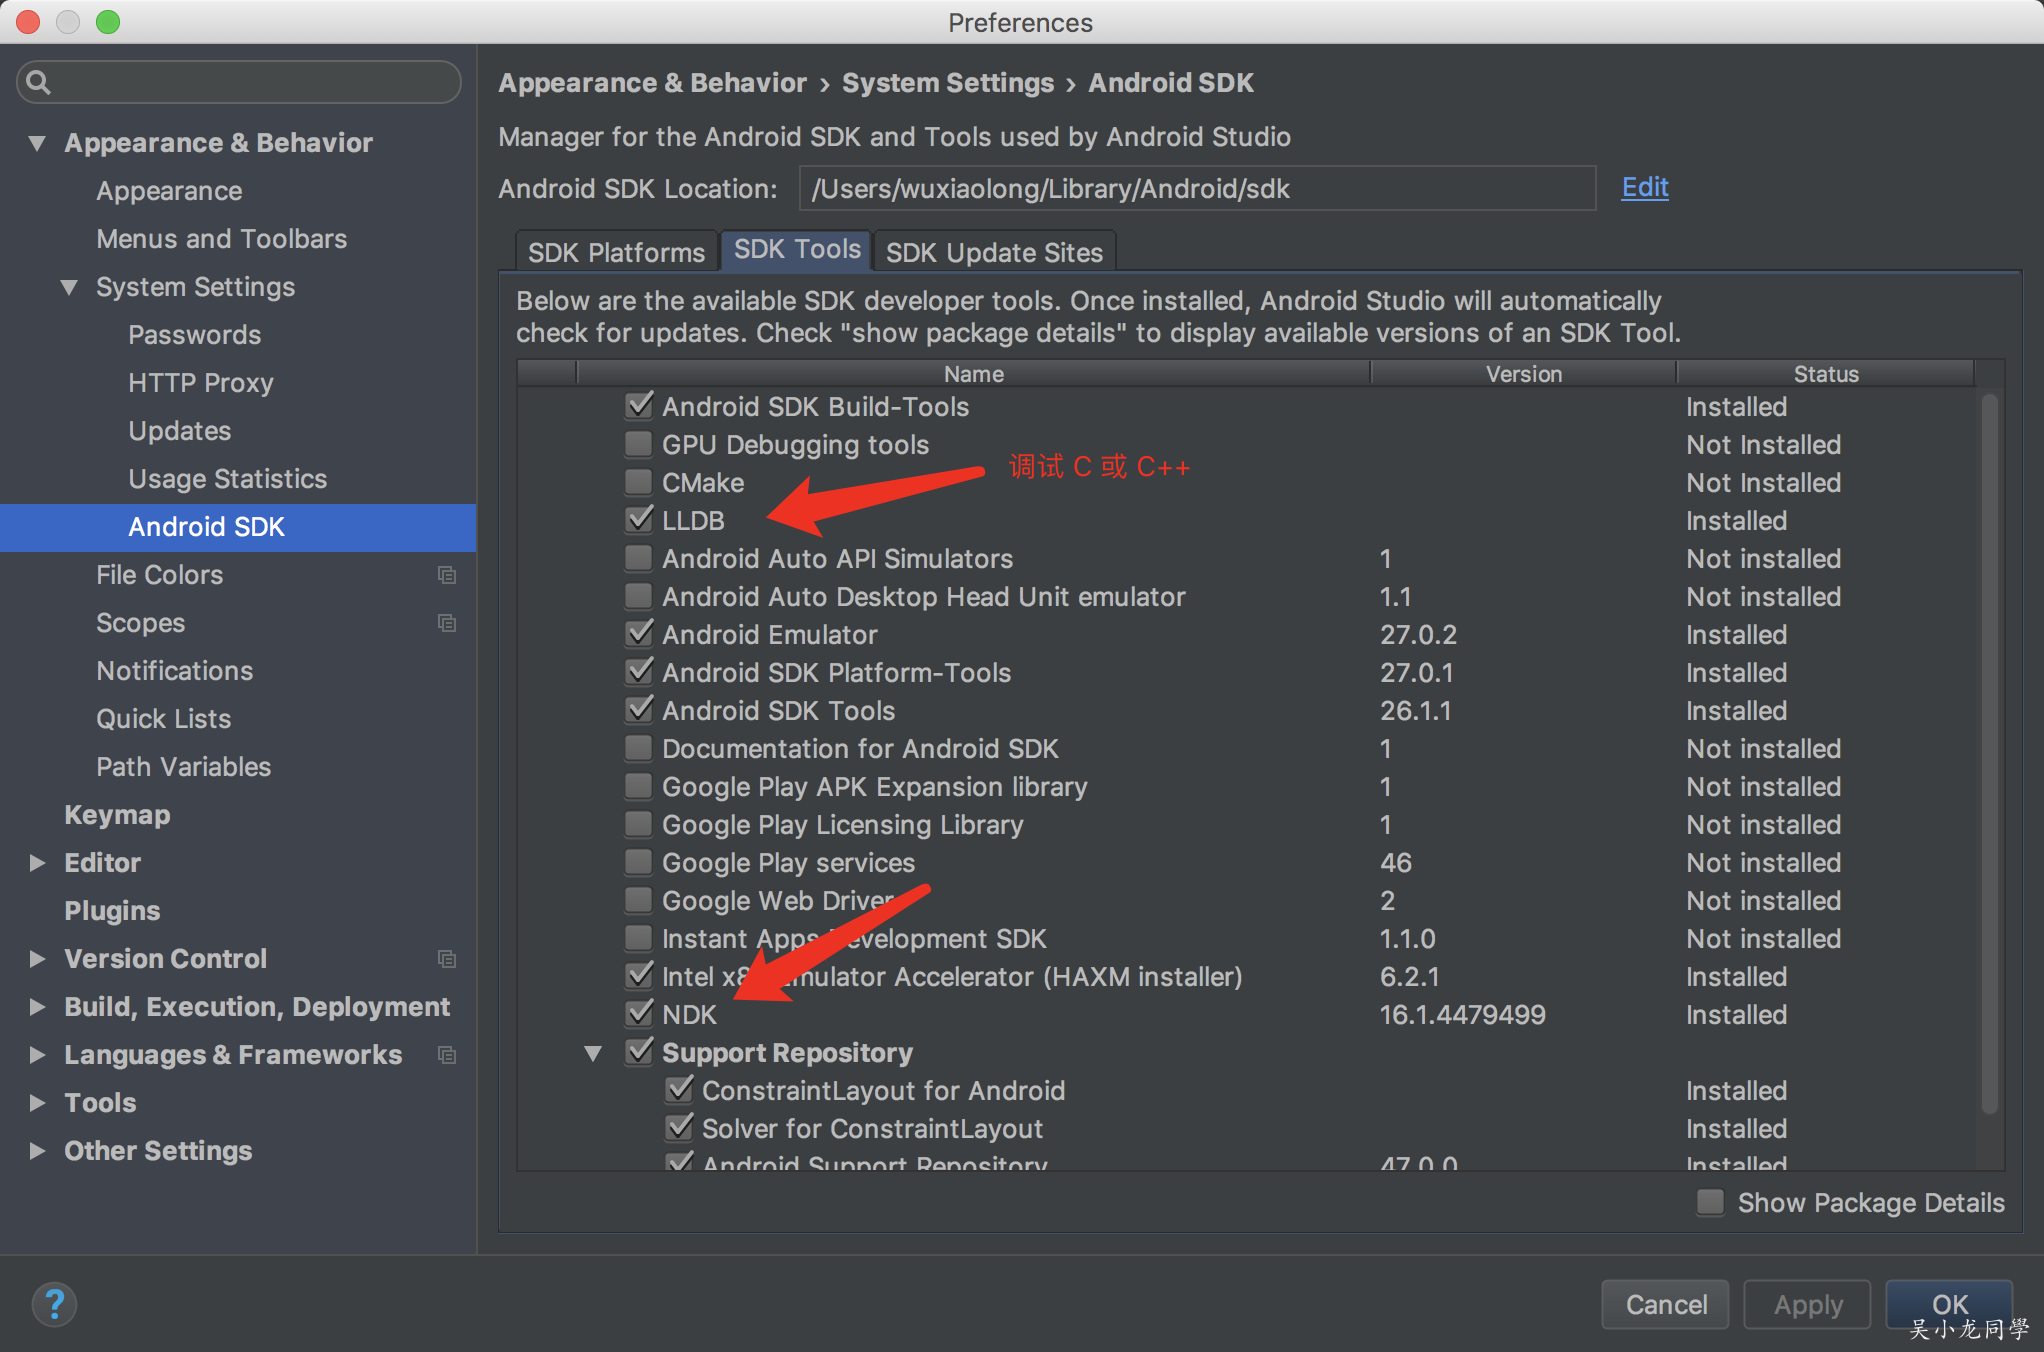Check Google Web Driver checkbox
Screen dimensions: 2044x1352
coord(638,900)
